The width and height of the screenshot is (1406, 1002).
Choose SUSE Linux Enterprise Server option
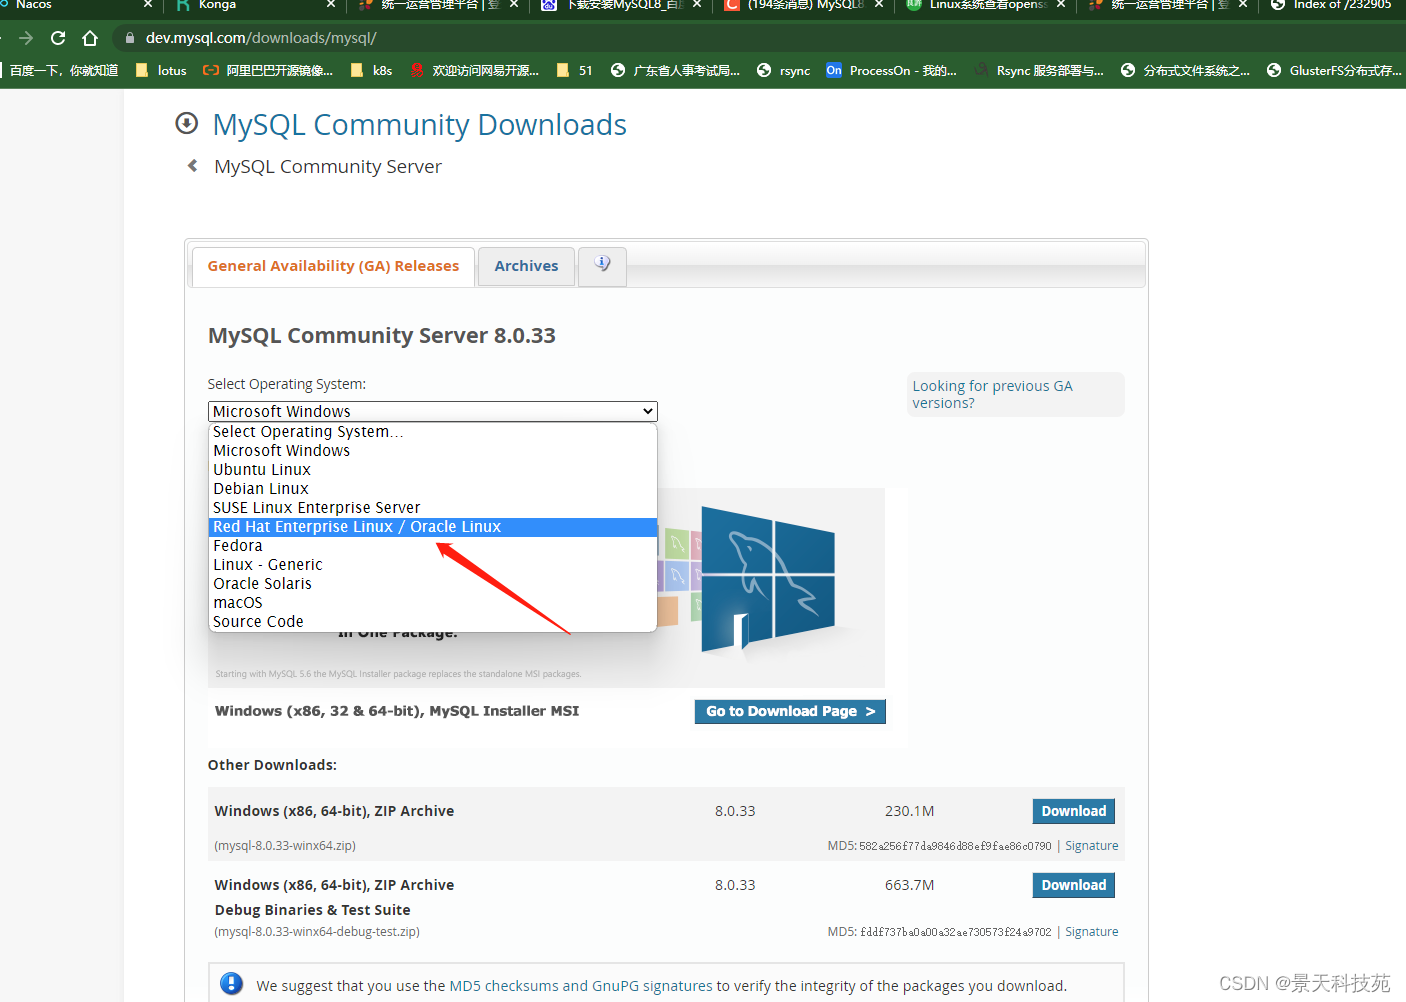(432, 508)
